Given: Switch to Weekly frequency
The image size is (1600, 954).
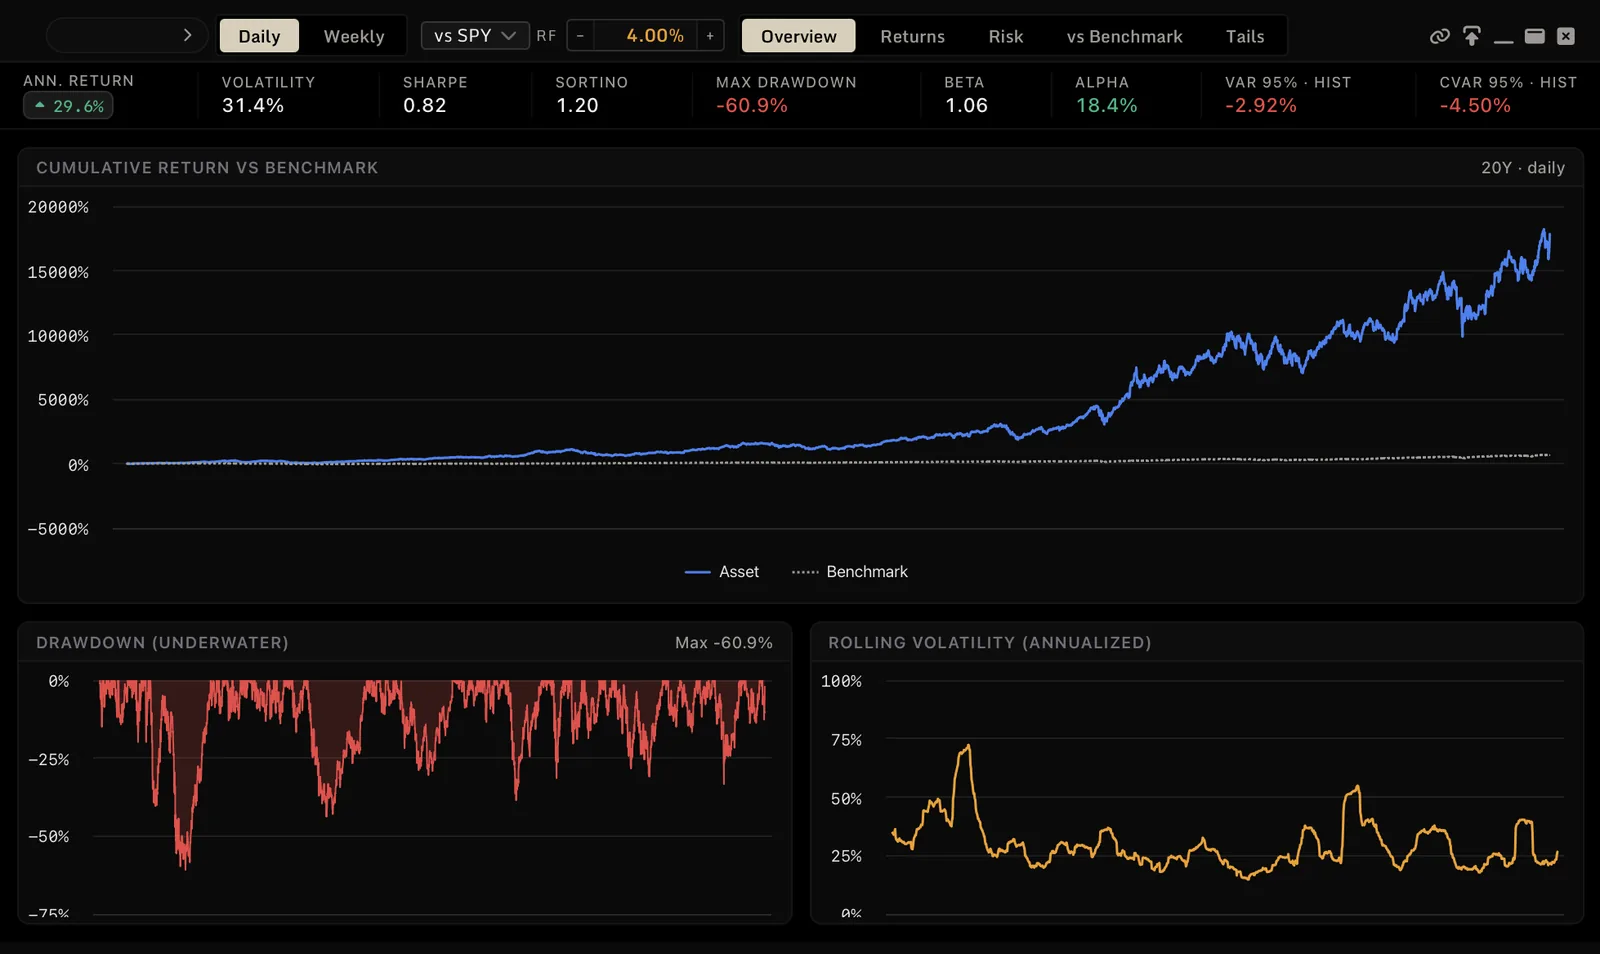Looking at the screenshot, I should pyautogui.click(x=354, y=36).
